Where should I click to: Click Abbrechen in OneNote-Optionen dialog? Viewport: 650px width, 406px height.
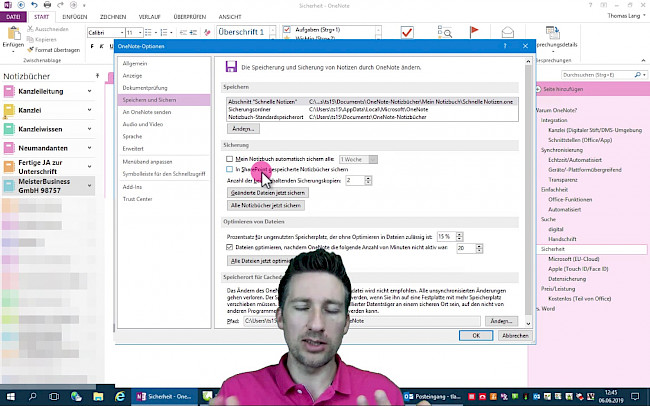[x=515, y=335]
